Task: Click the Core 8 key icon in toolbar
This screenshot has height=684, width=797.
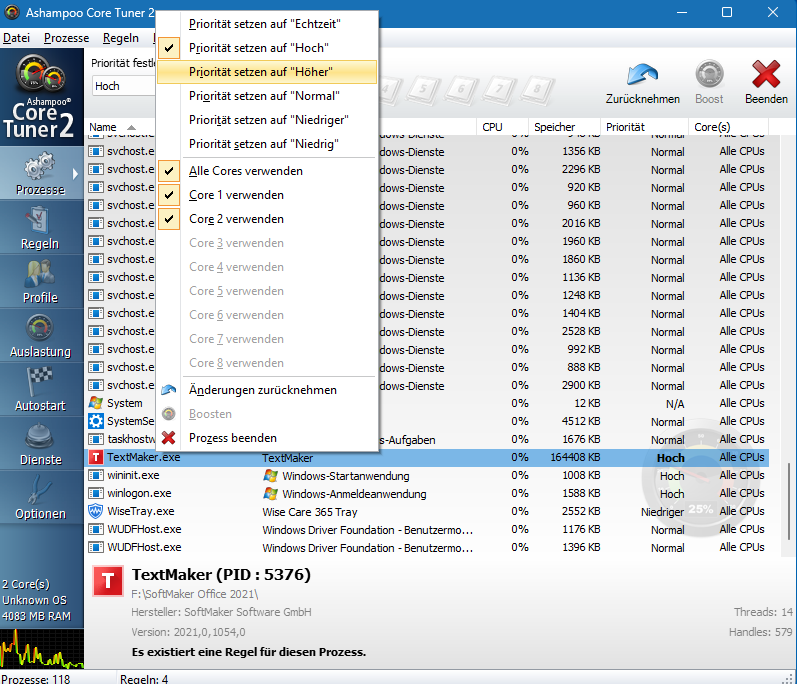Action: tap(537, 90)
